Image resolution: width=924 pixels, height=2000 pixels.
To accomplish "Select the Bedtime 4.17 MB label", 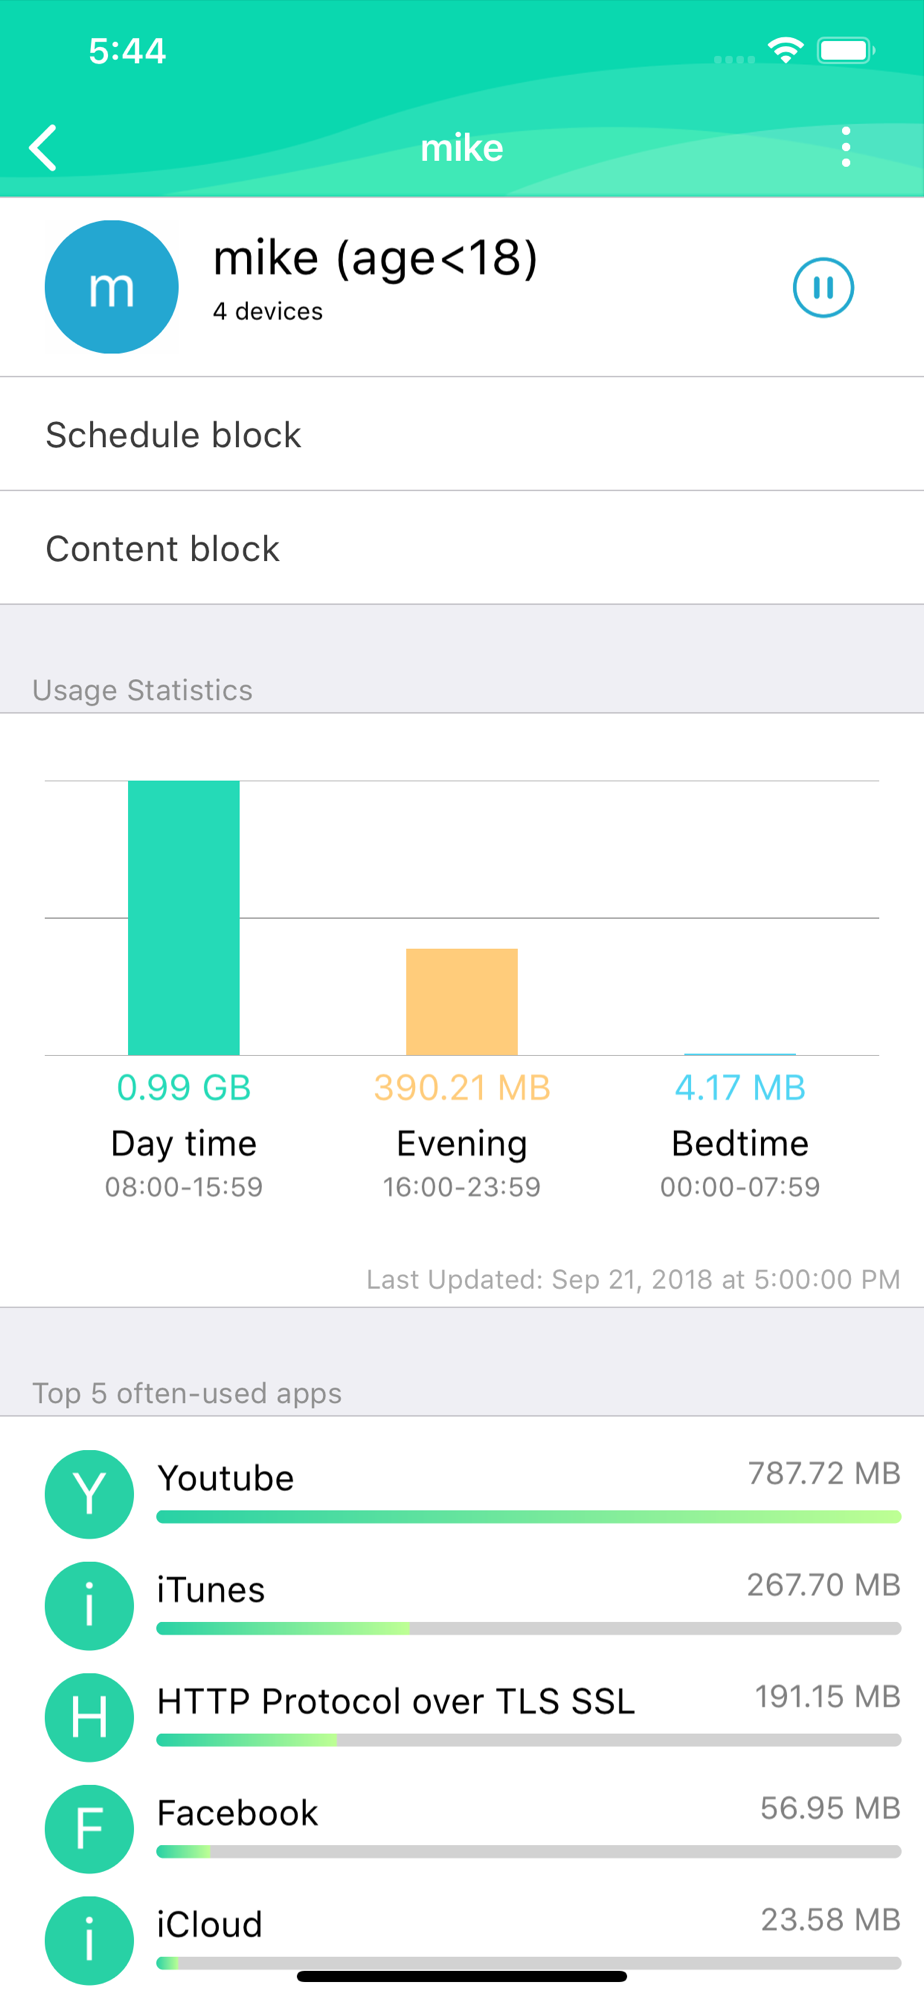I will [x=740, y=1088].
